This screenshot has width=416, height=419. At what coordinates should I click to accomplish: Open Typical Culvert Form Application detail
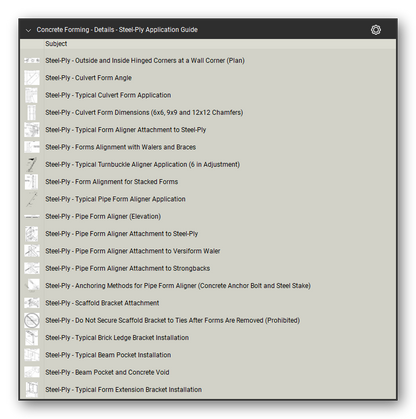108,95
